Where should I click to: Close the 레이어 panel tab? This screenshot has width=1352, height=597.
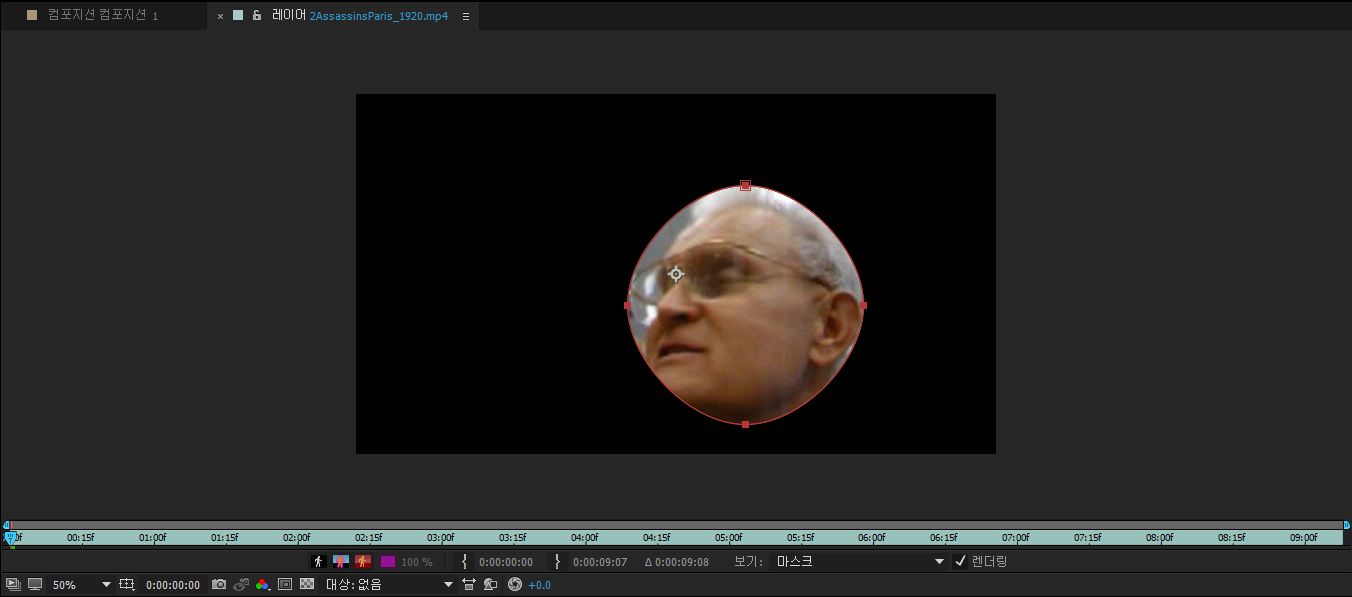220,16
